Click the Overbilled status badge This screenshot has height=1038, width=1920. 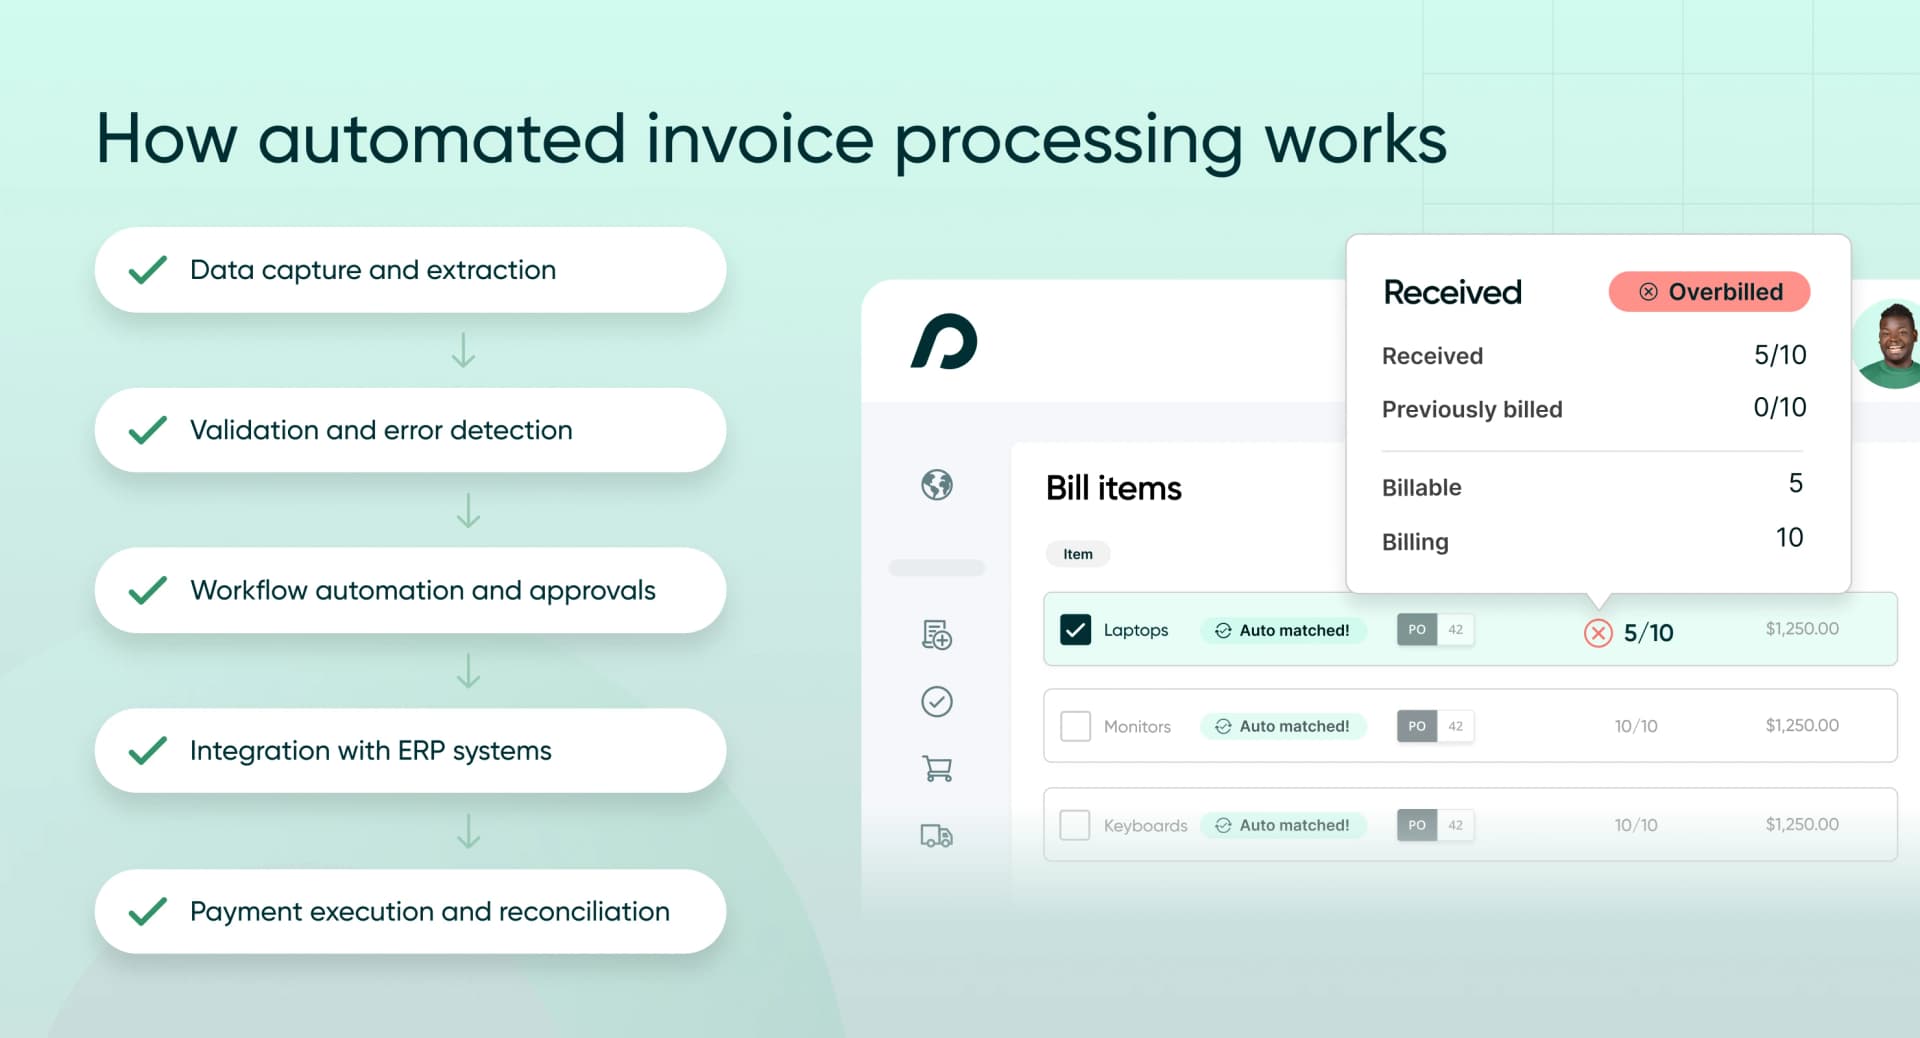[1709, 291]
